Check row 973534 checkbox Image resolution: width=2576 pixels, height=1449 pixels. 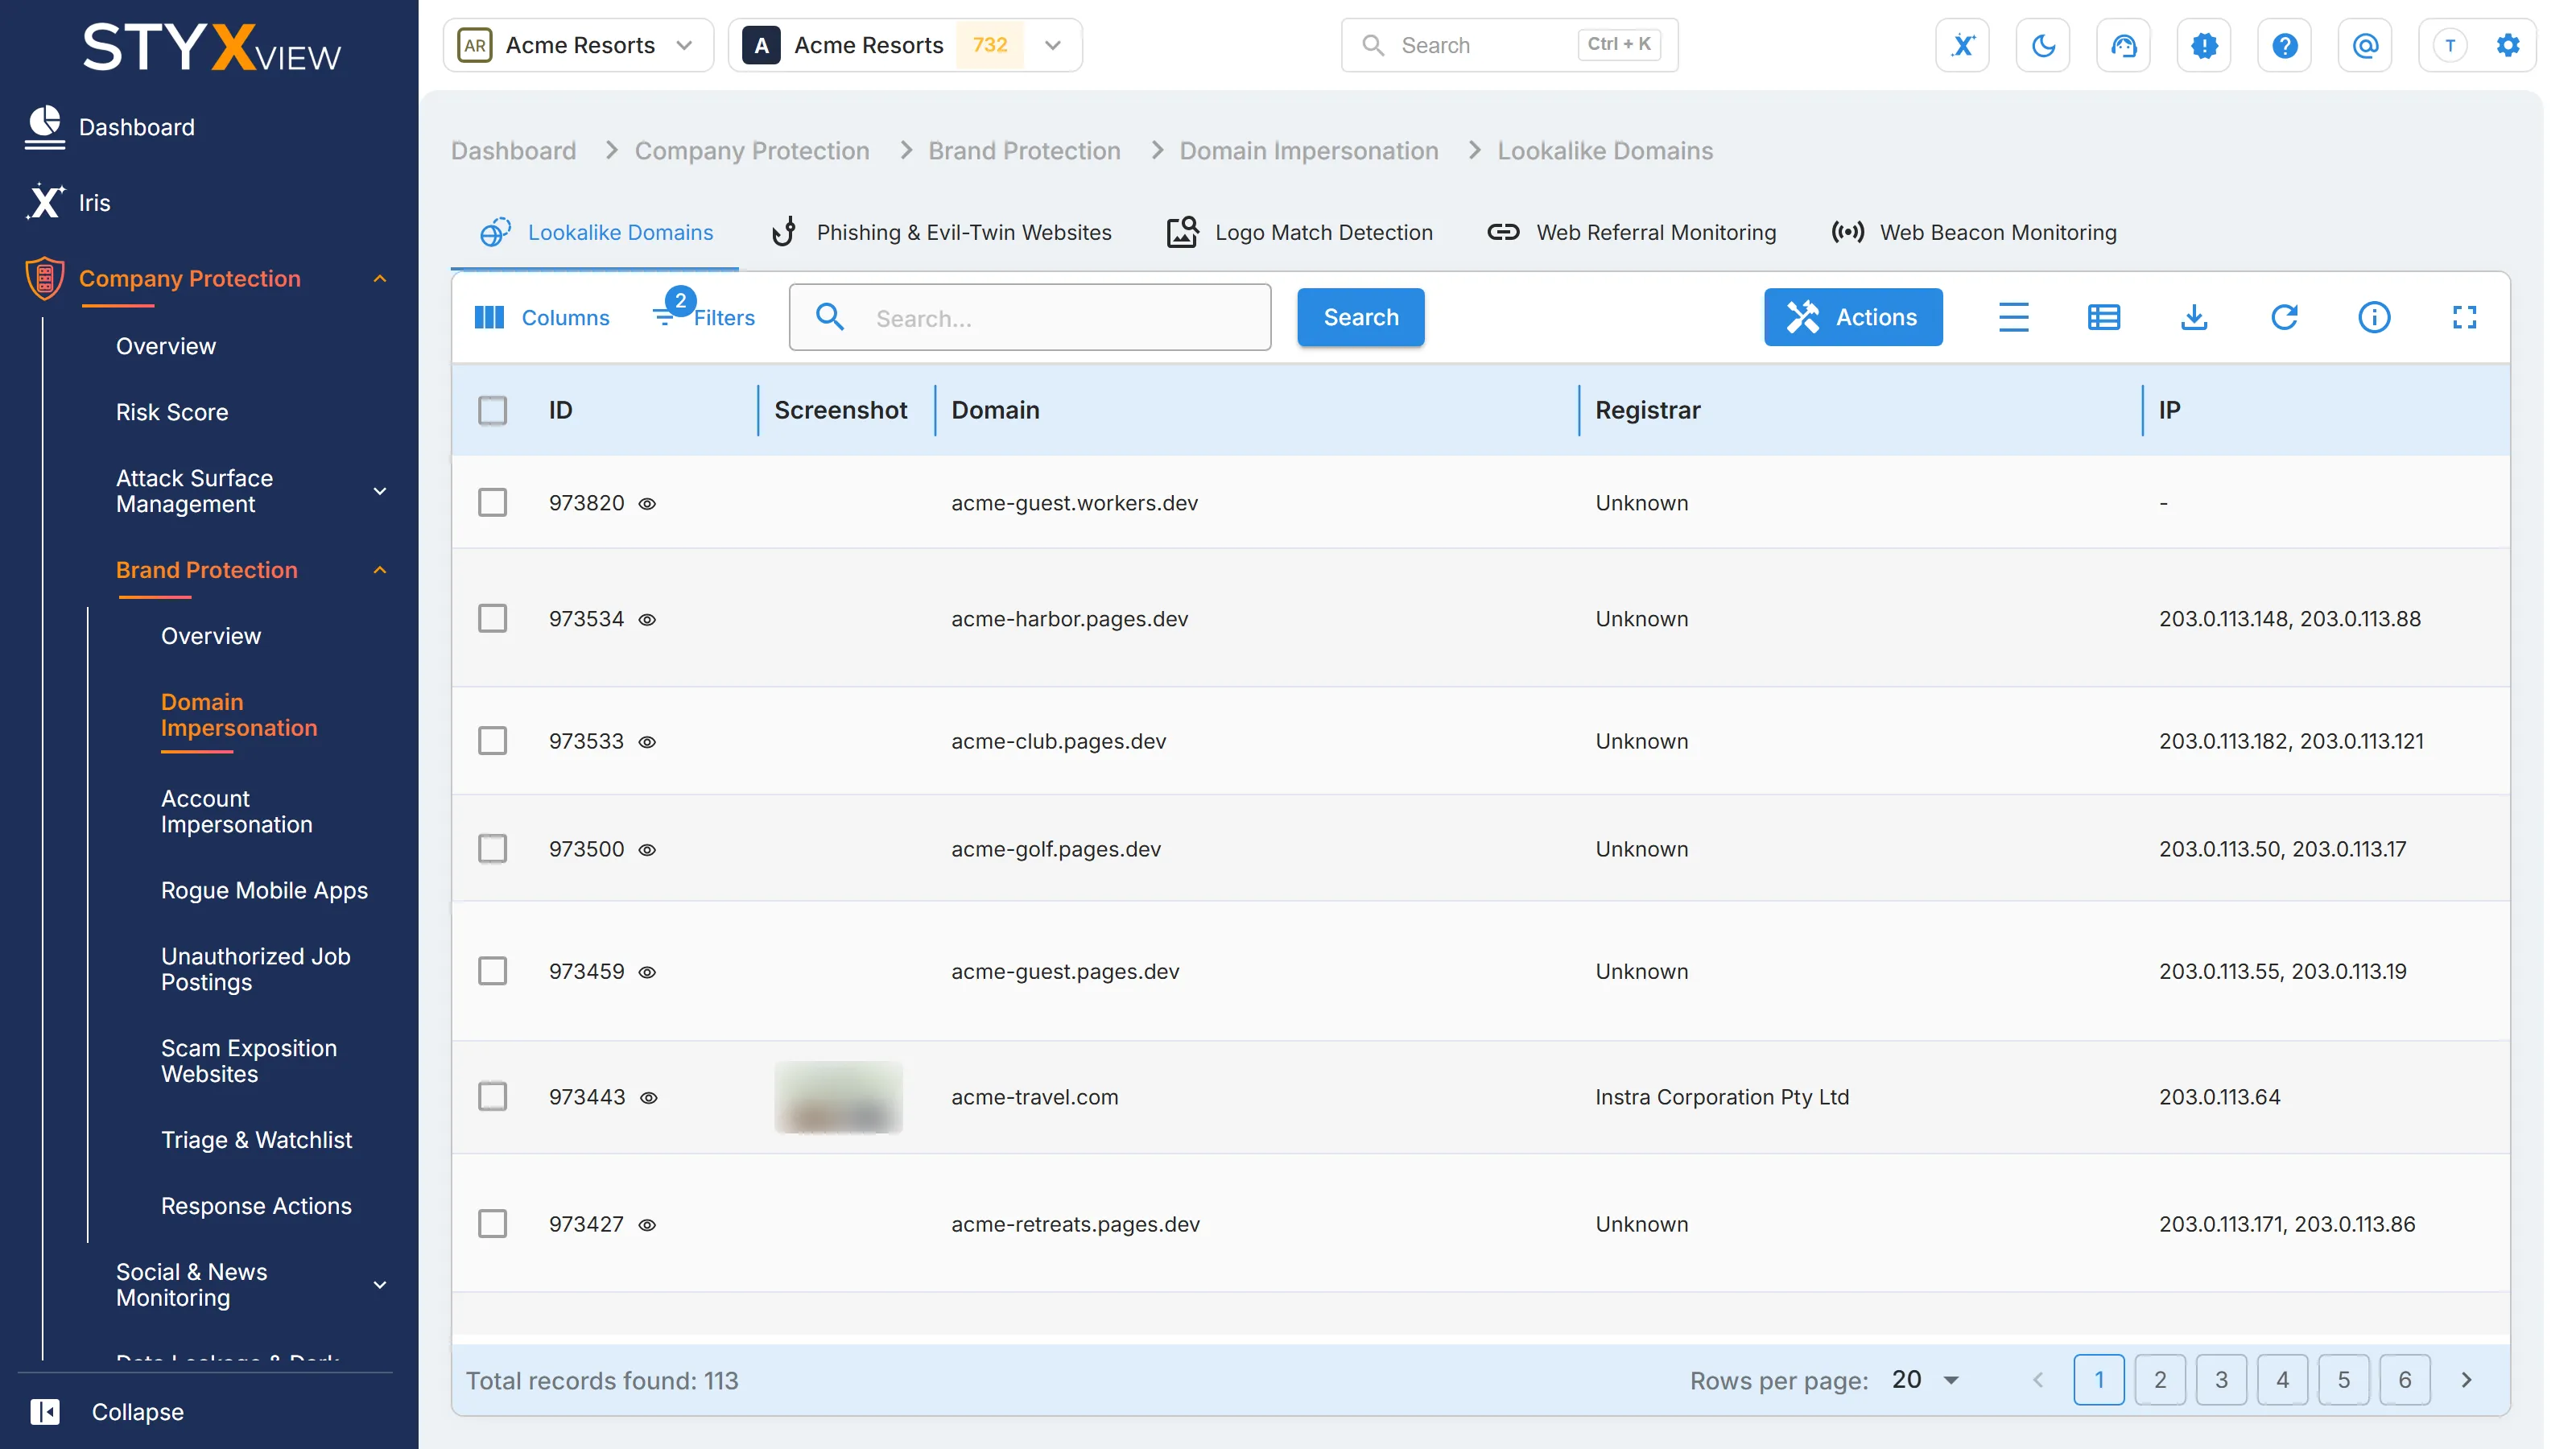coord(492,618)
